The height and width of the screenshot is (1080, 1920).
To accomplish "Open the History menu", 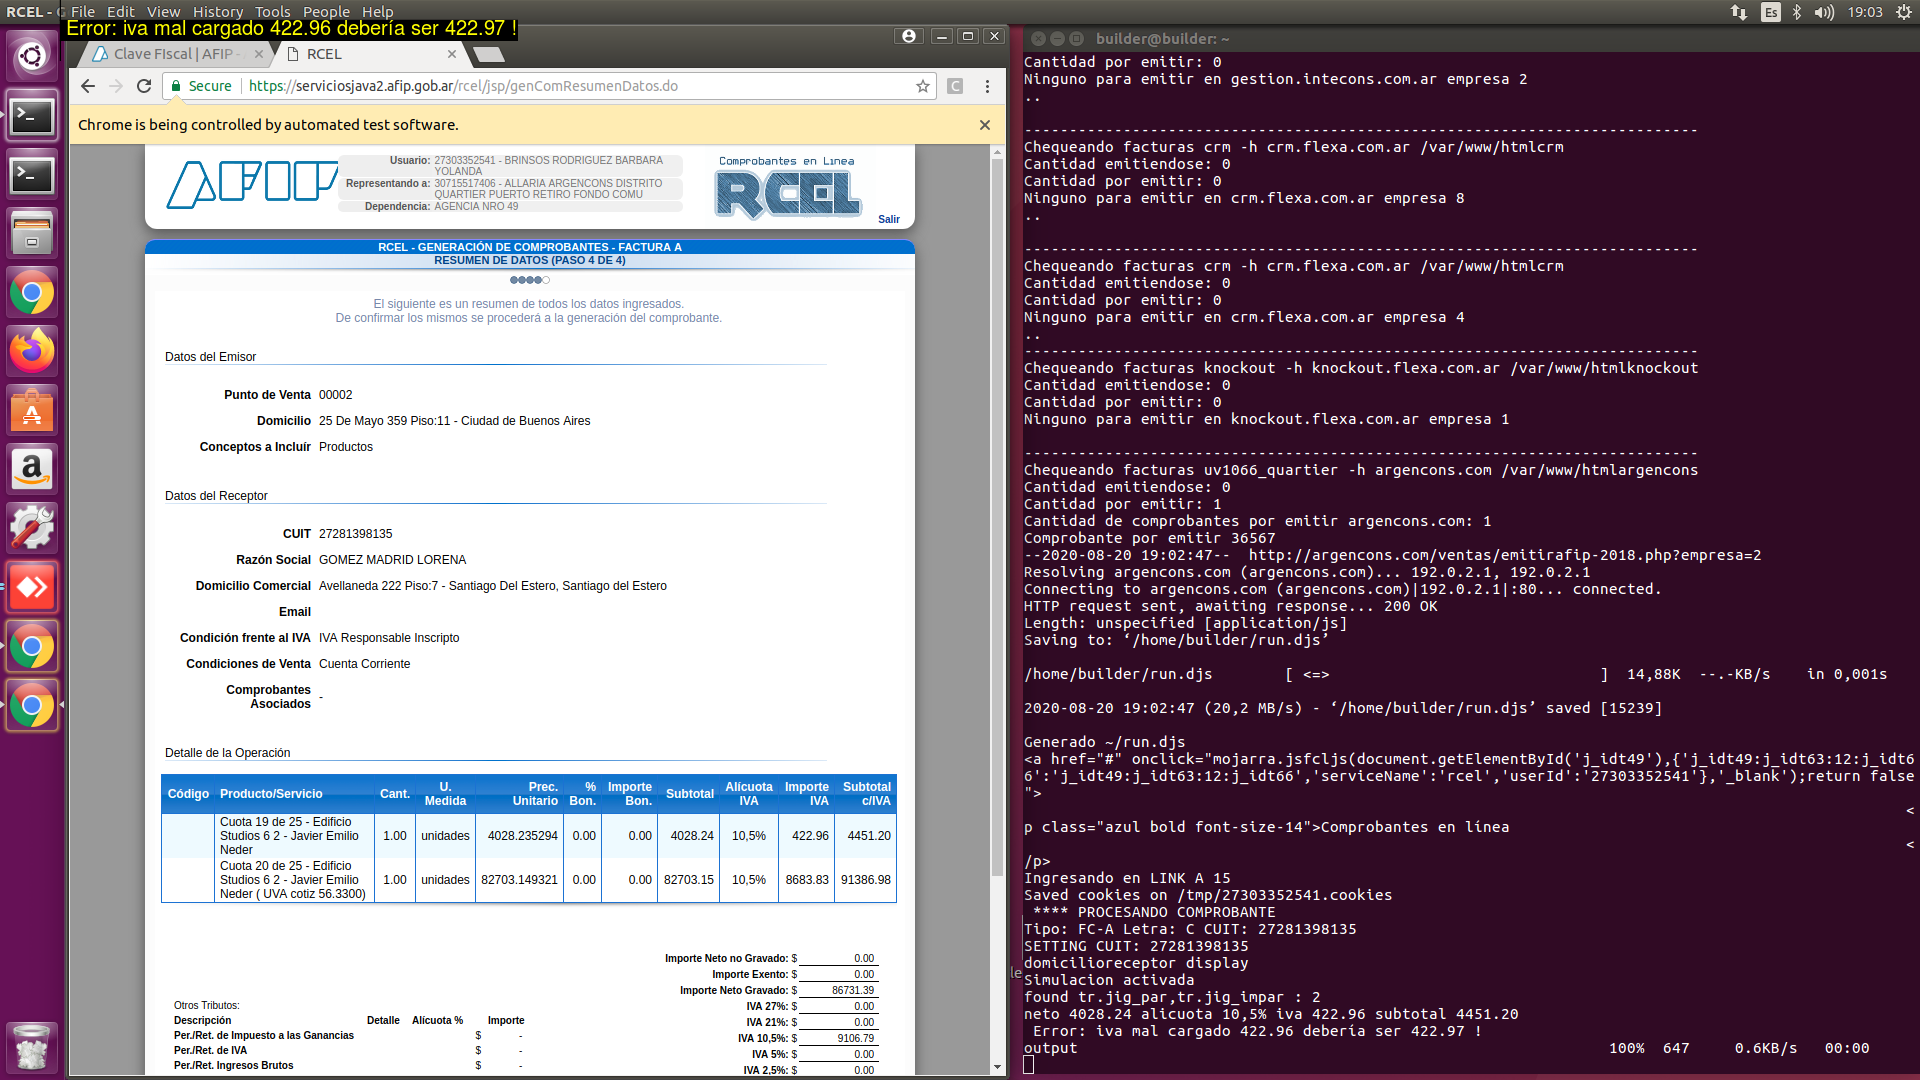I will point(218,12).
